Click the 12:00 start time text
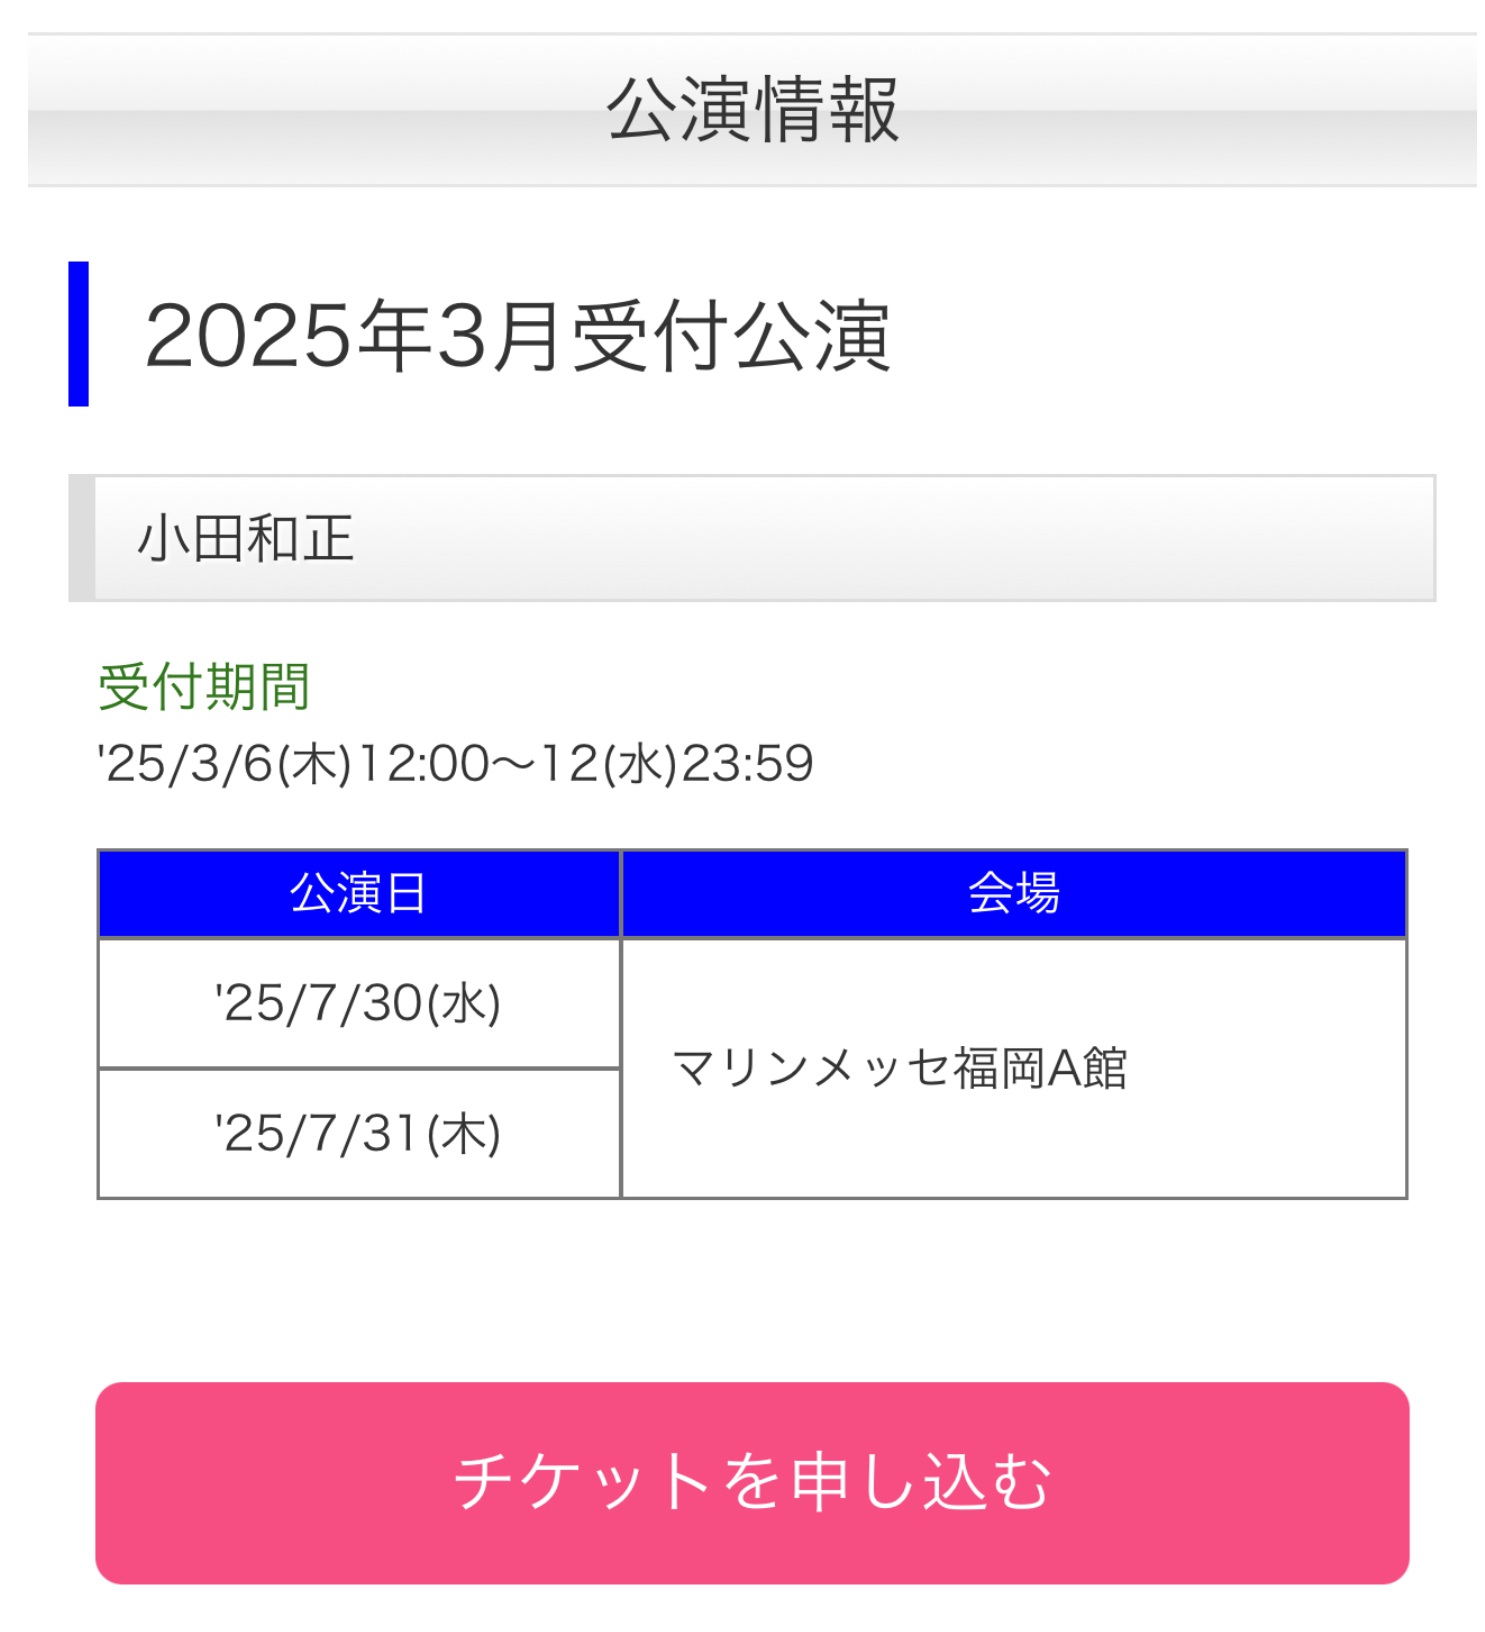Screen dimensions: 1485x1632 (423, 764)
